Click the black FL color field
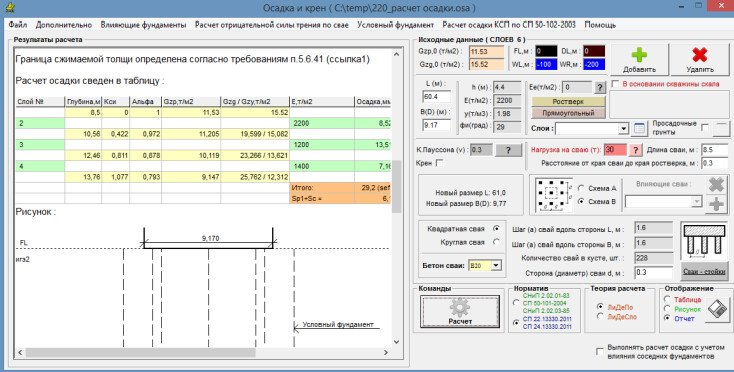Screen dimensions: 734x372 click(546, 51)
